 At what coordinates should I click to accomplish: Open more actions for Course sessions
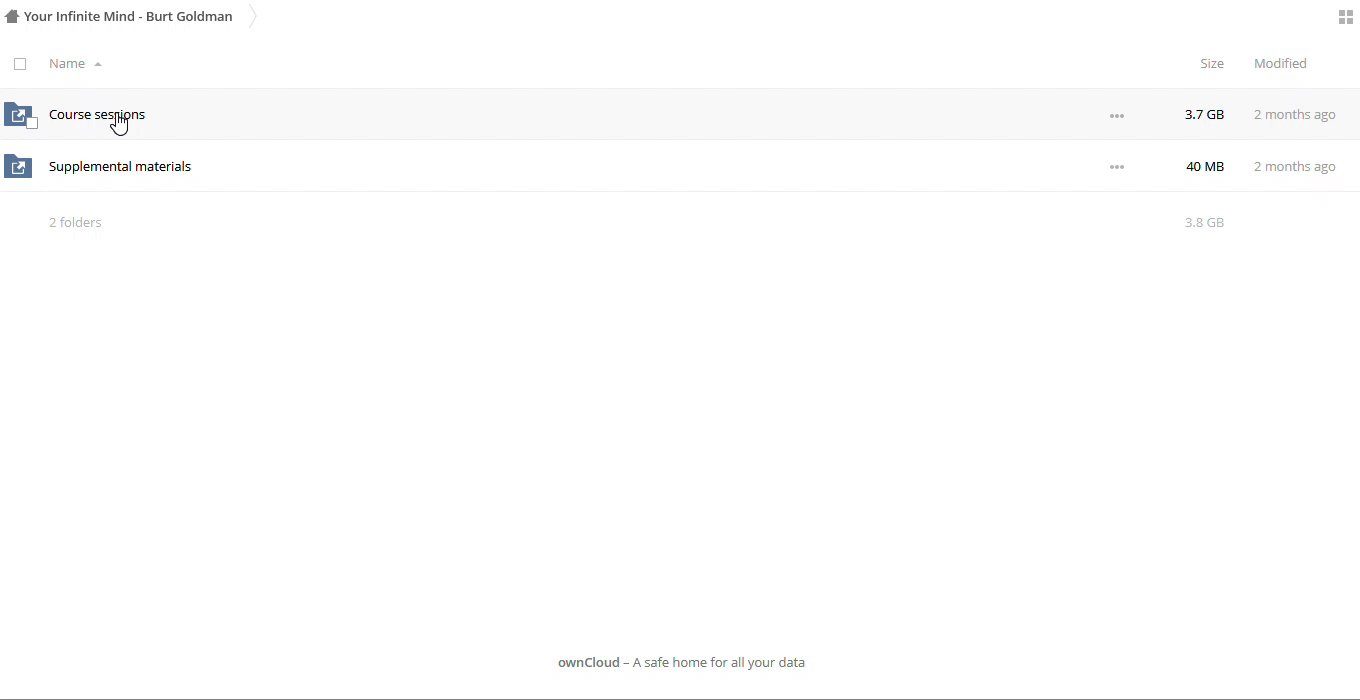coord(1117,116)
